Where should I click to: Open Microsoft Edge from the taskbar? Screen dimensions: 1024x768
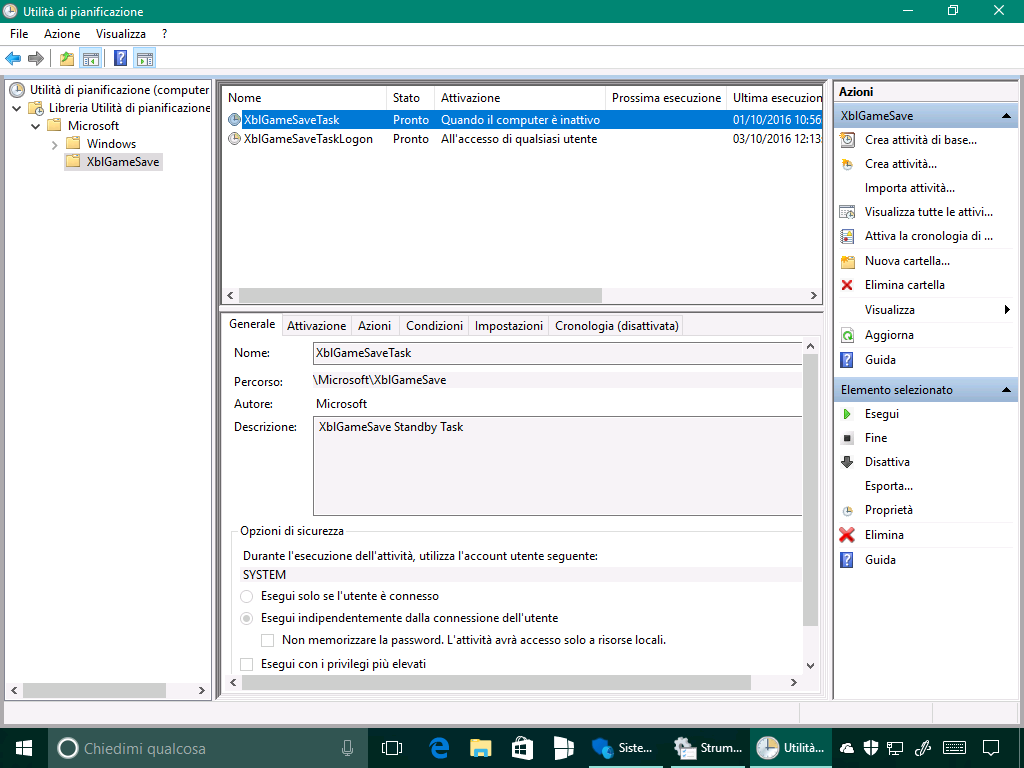tap(439, 748)
